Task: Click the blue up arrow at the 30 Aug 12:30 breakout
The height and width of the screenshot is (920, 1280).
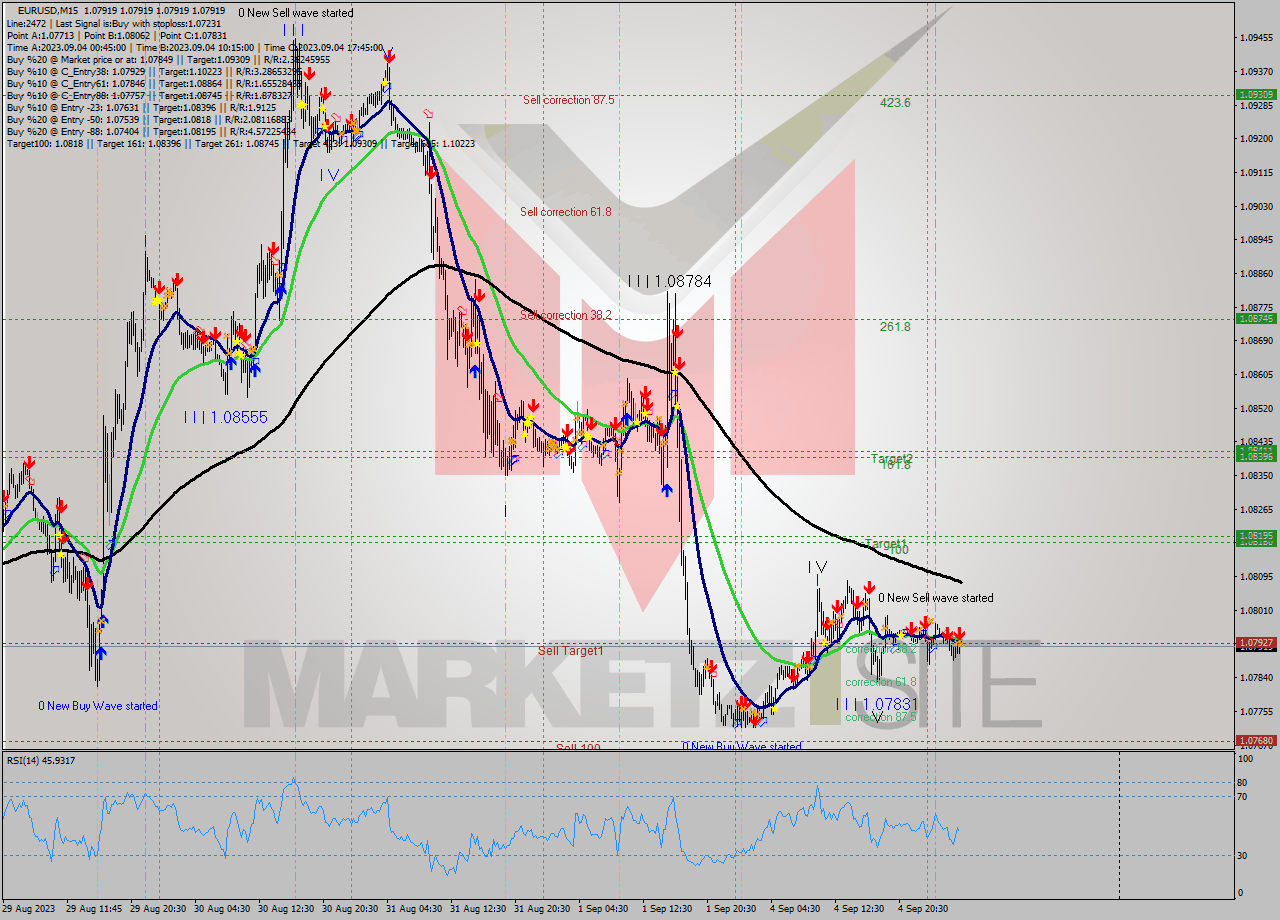Action: click(x=281, y=291)
